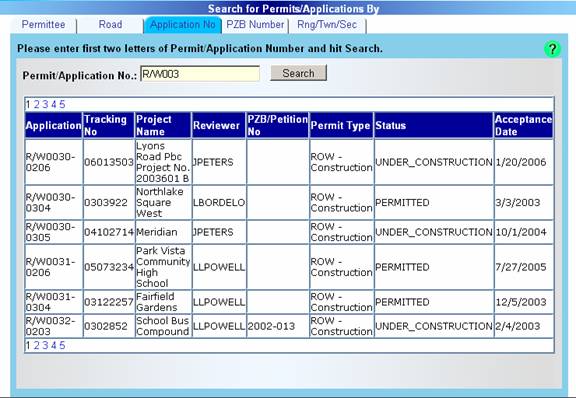Go to page 2 in top pager
This screenshot has width=576, height=398.
tap(36, 104)
